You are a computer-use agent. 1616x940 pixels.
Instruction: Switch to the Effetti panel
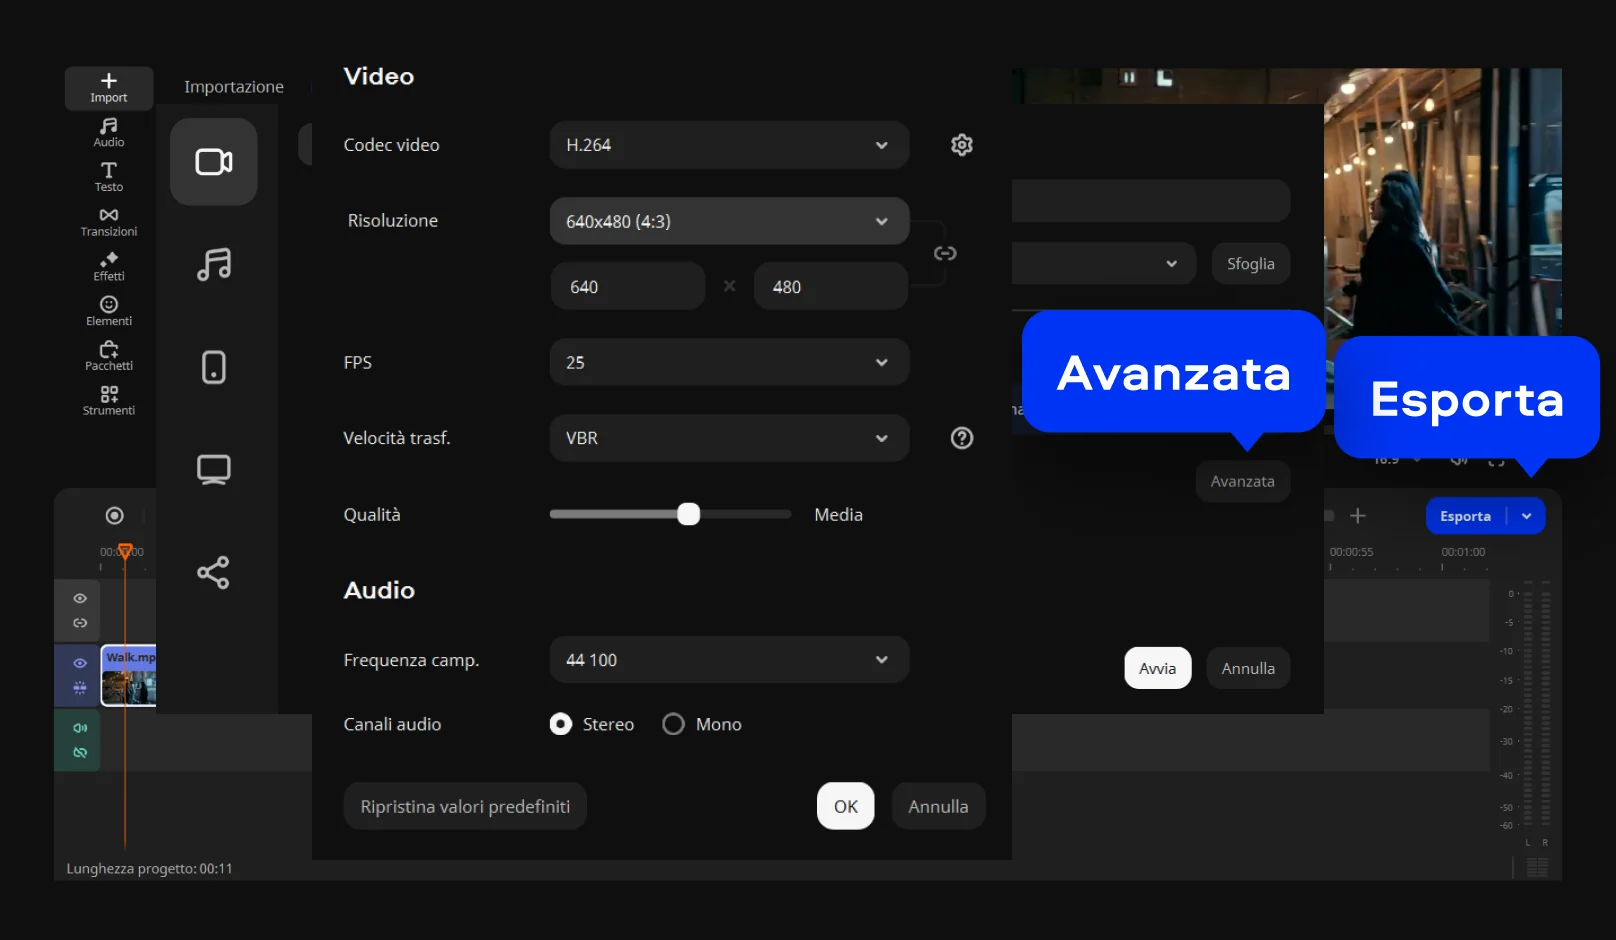tap(109, 266)
